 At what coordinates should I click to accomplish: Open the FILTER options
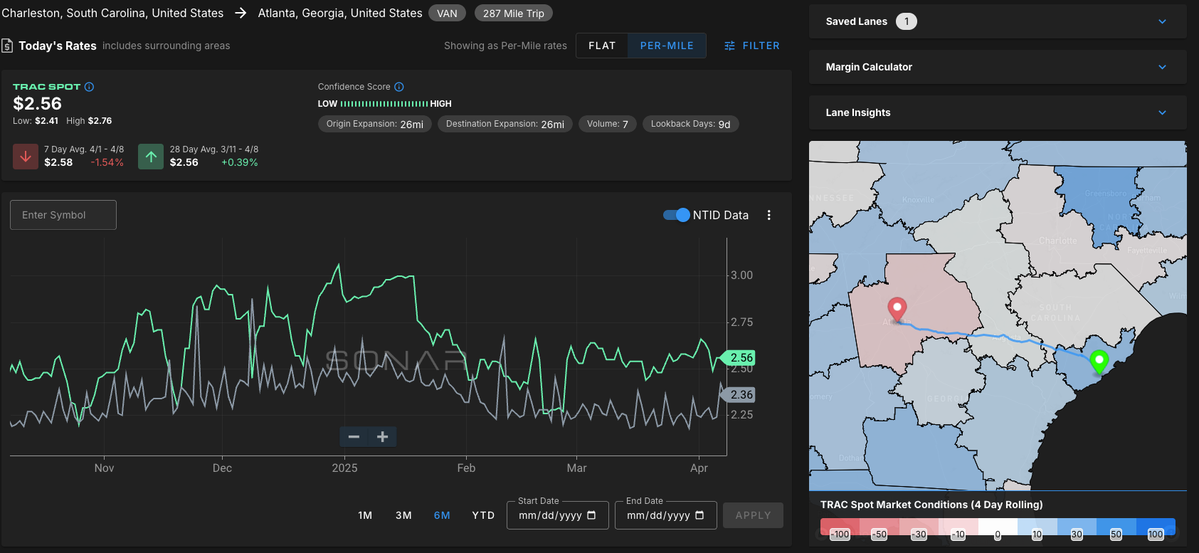(752, 46)
